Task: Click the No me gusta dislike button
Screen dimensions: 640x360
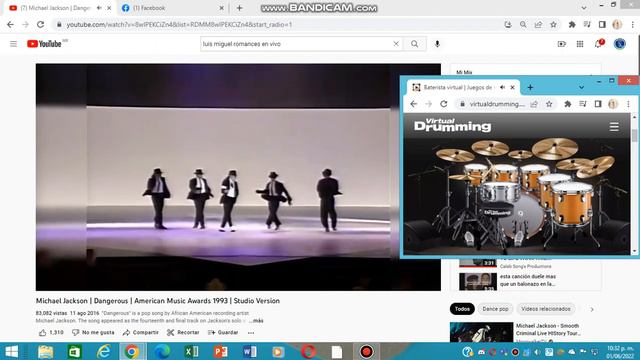Action: [x=93, y=333]
